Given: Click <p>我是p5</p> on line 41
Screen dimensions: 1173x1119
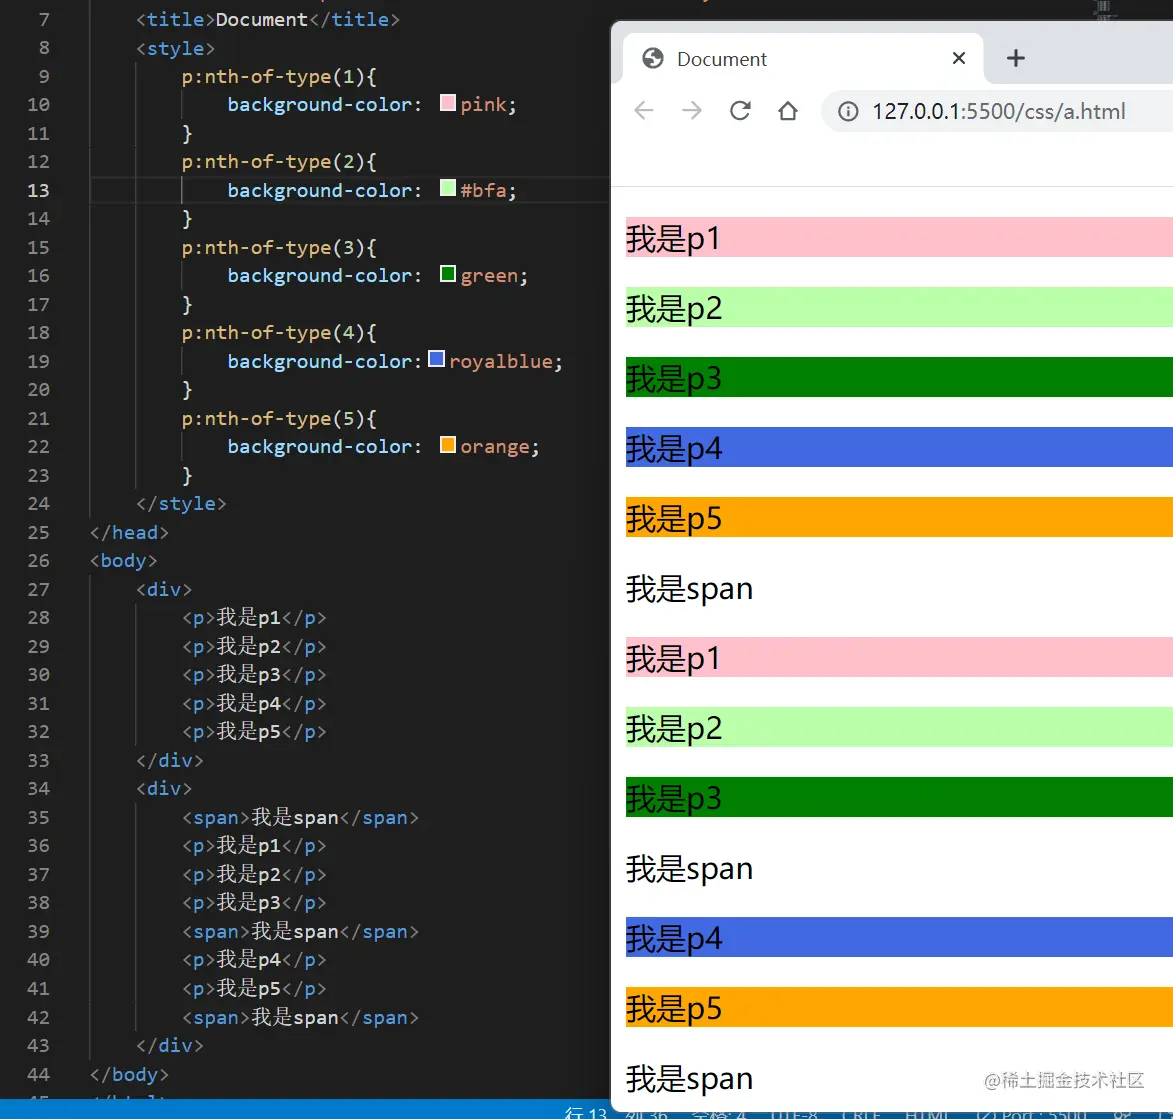Looking at the screenshot, I should [x=254, y=988].
